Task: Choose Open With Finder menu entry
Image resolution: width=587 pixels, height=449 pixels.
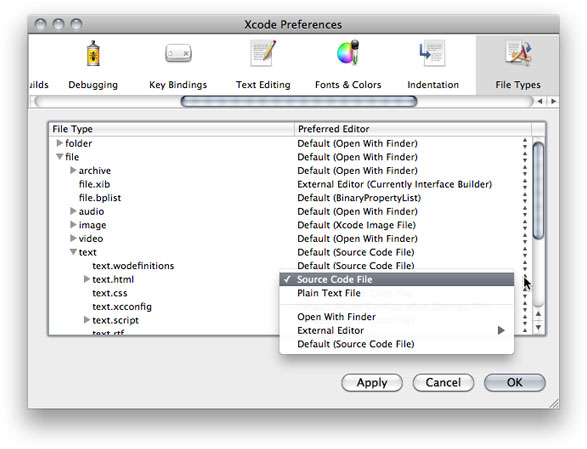Action: (x=396, y=317)
